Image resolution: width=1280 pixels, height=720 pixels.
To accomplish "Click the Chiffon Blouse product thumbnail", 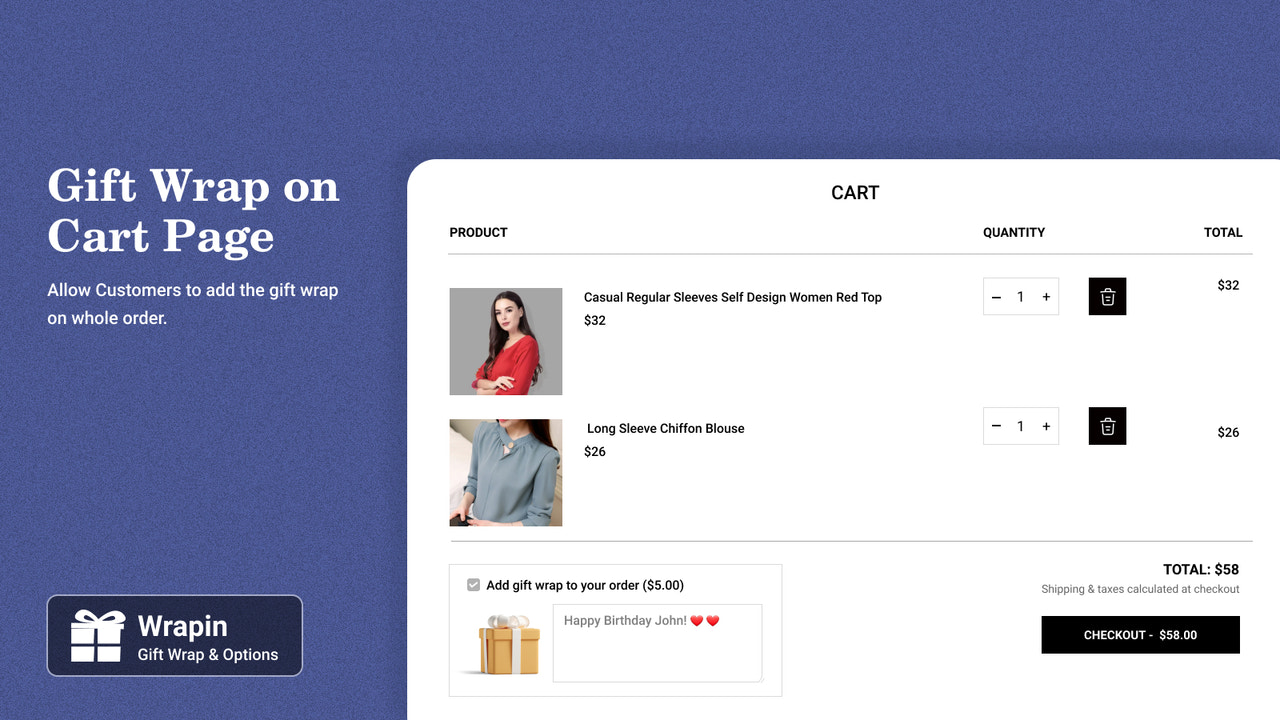I will coord(505,471).
